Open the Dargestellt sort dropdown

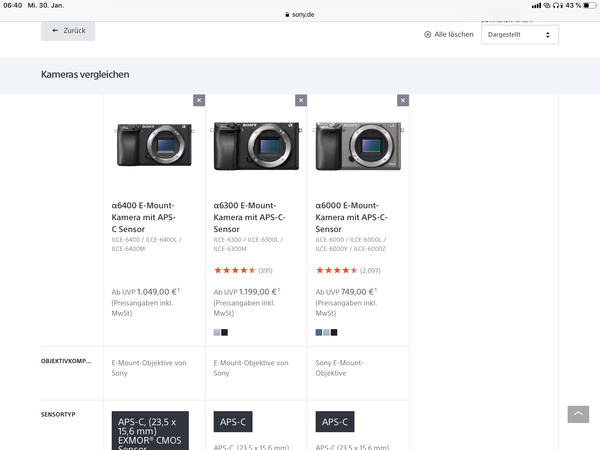[x=519, y=34]
